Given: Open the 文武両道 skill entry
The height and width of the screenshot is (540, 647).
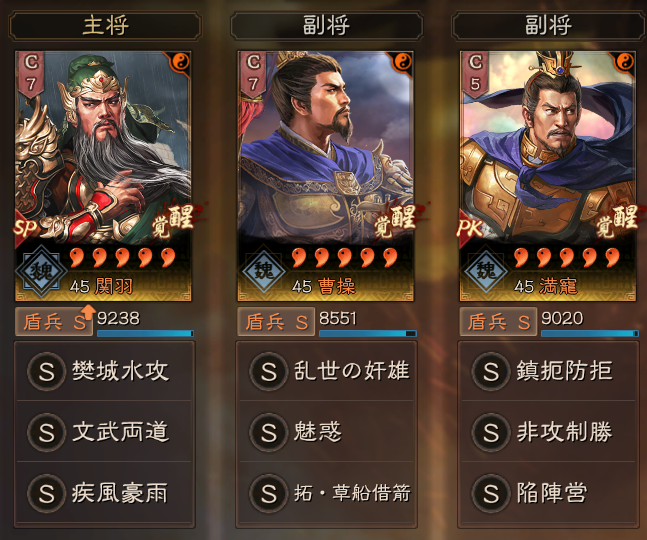Looking at the screenshot, I should coord(104,432).
